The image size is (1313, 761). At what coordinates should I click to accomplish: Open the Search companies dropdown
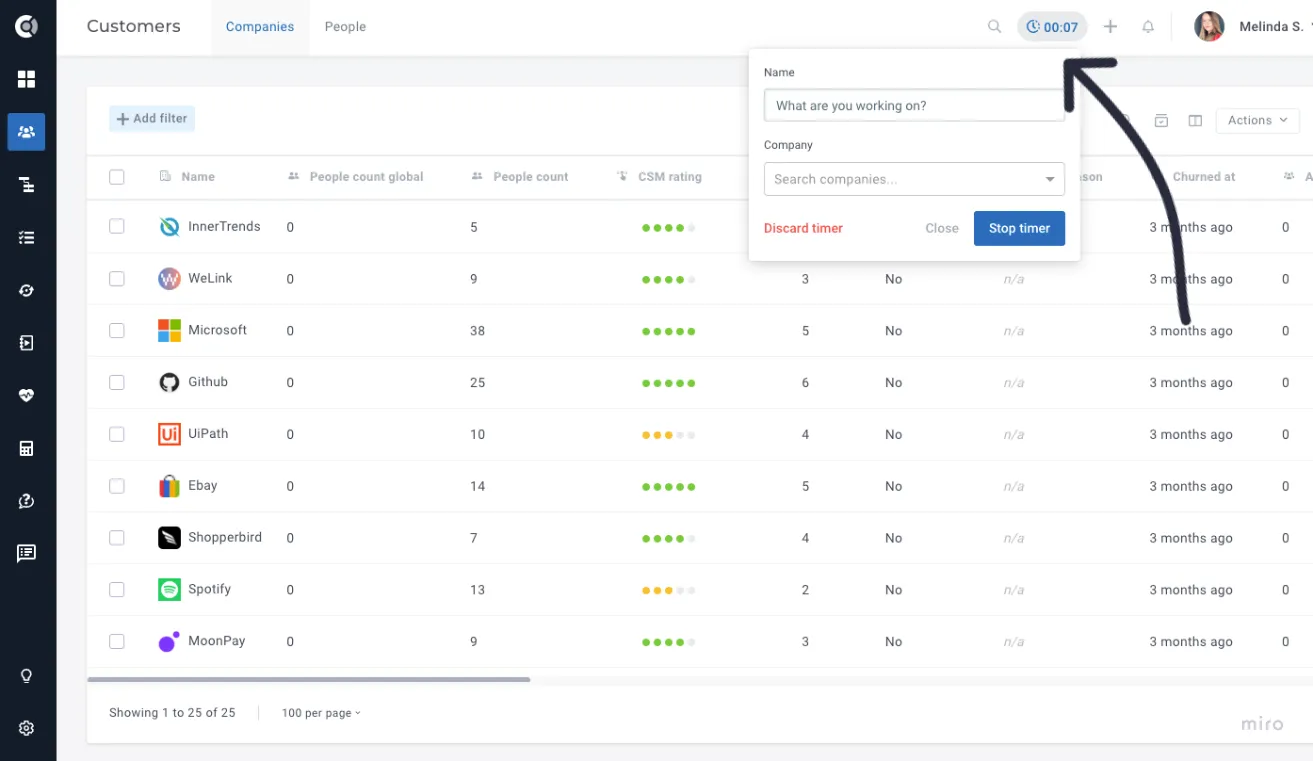[914, 179]
